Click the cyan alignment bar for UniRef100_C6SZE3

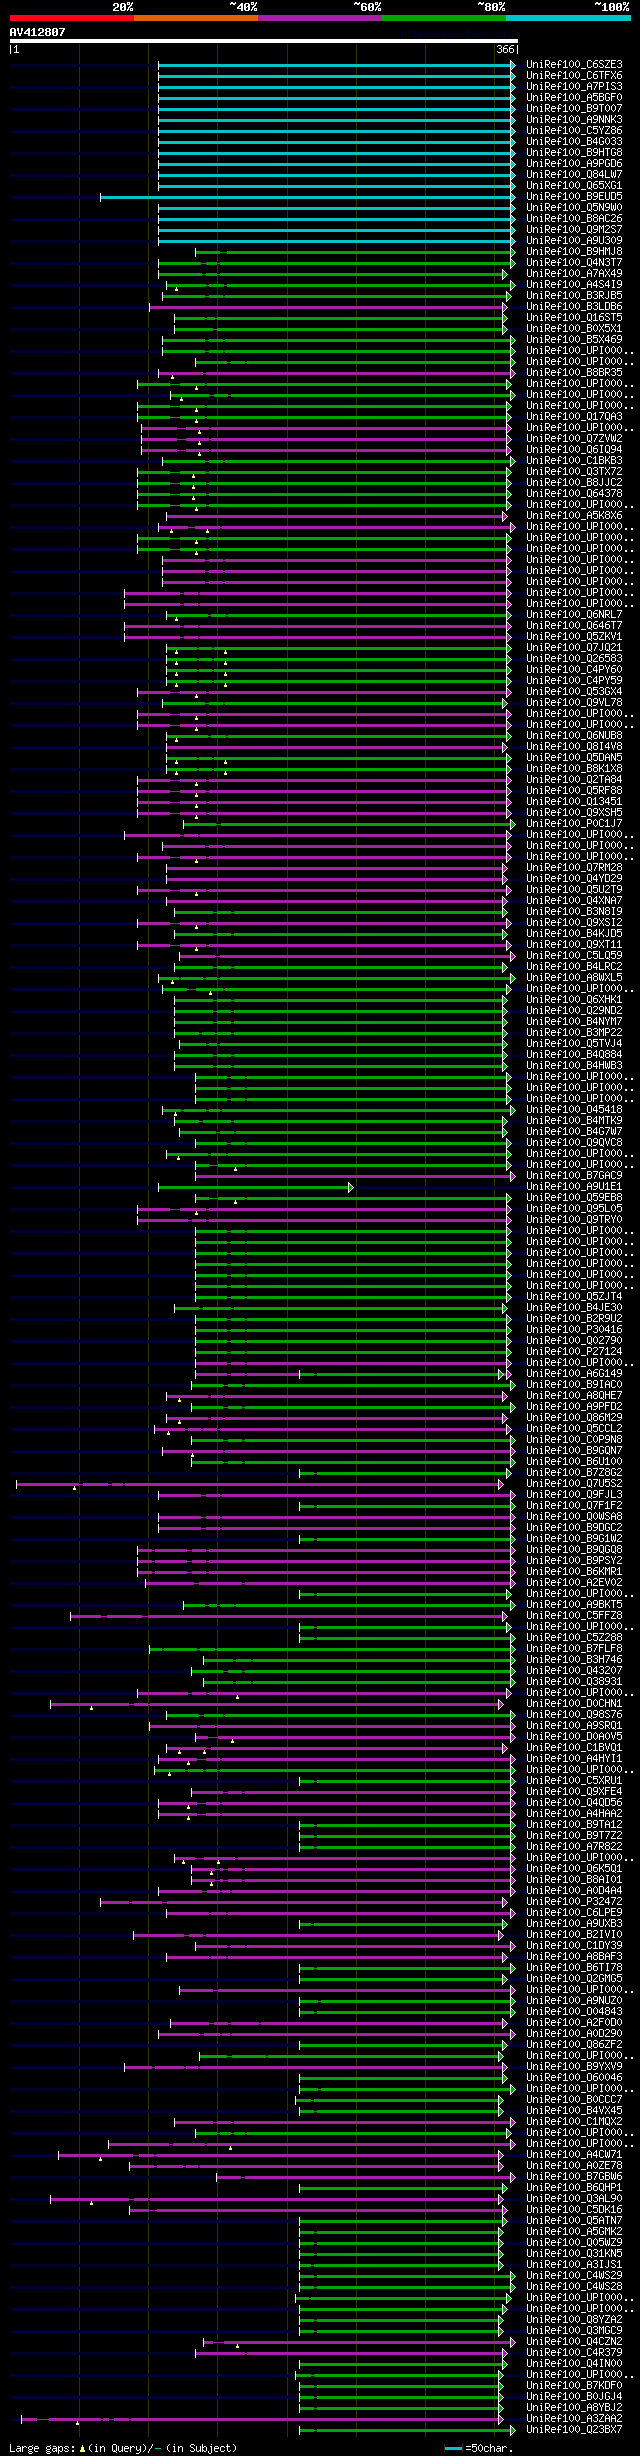(336, 65)
